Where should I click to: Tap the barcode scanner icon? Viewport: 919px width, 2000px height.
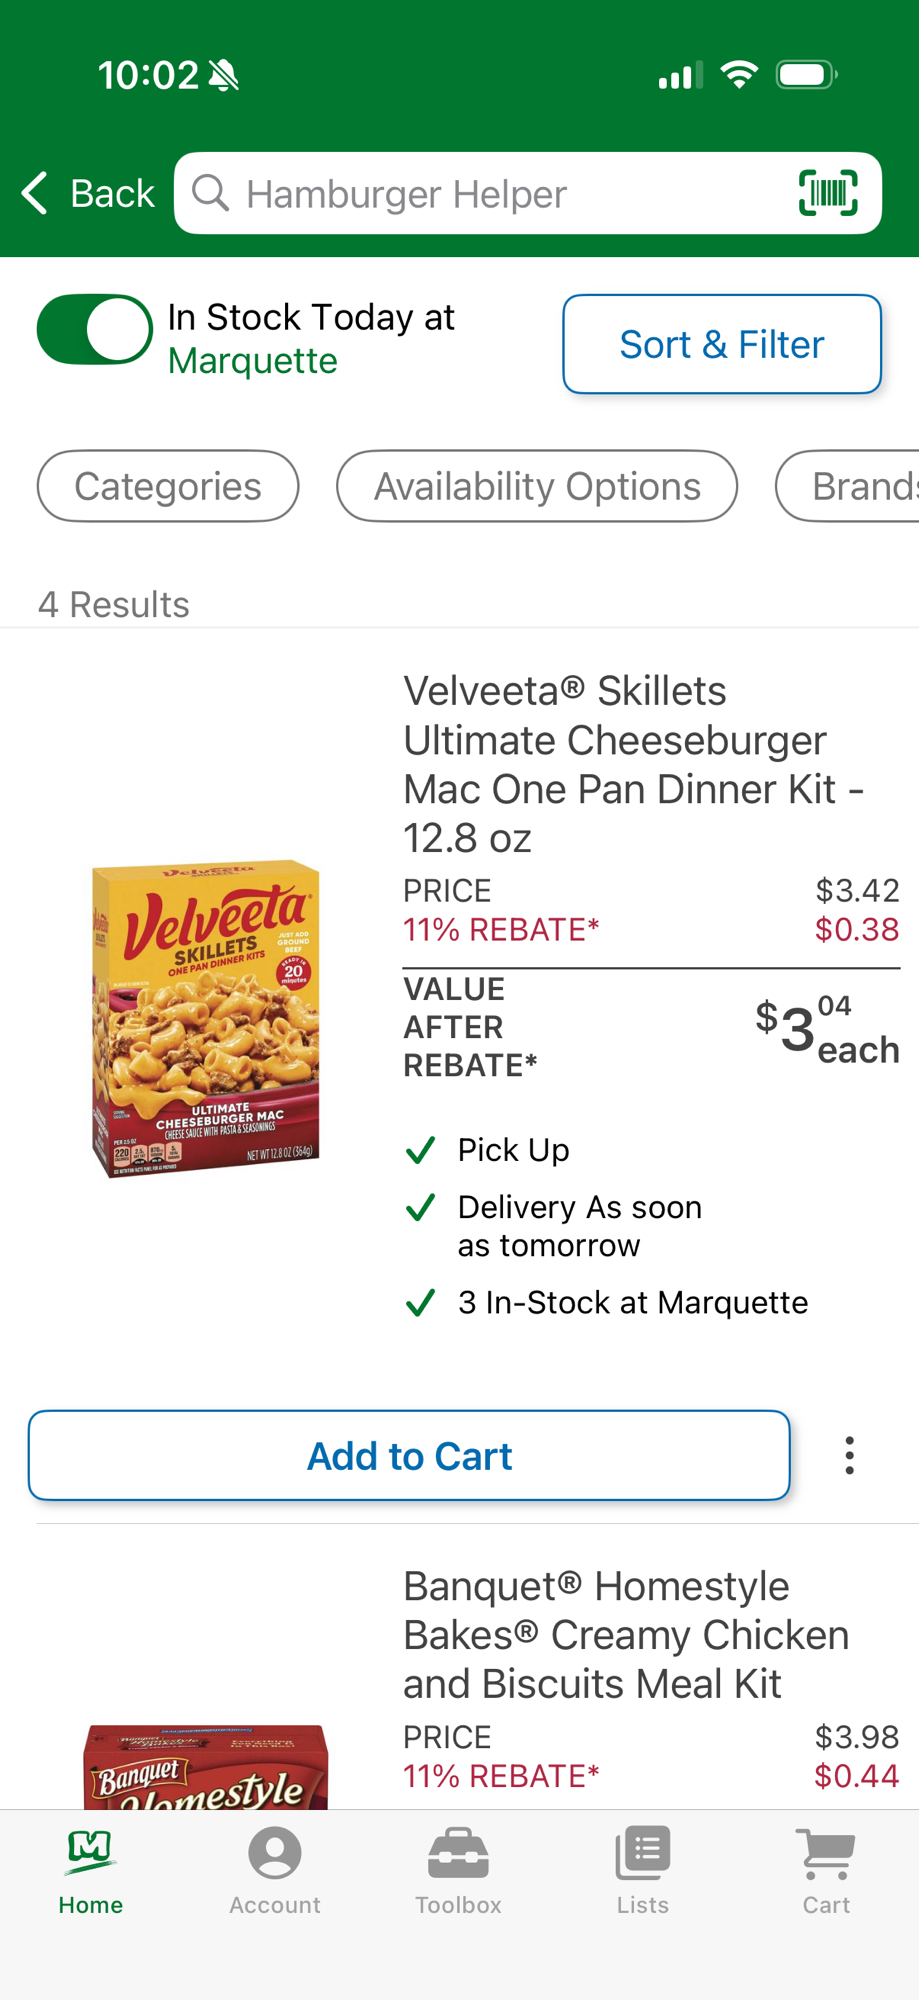tap(828, 193)
